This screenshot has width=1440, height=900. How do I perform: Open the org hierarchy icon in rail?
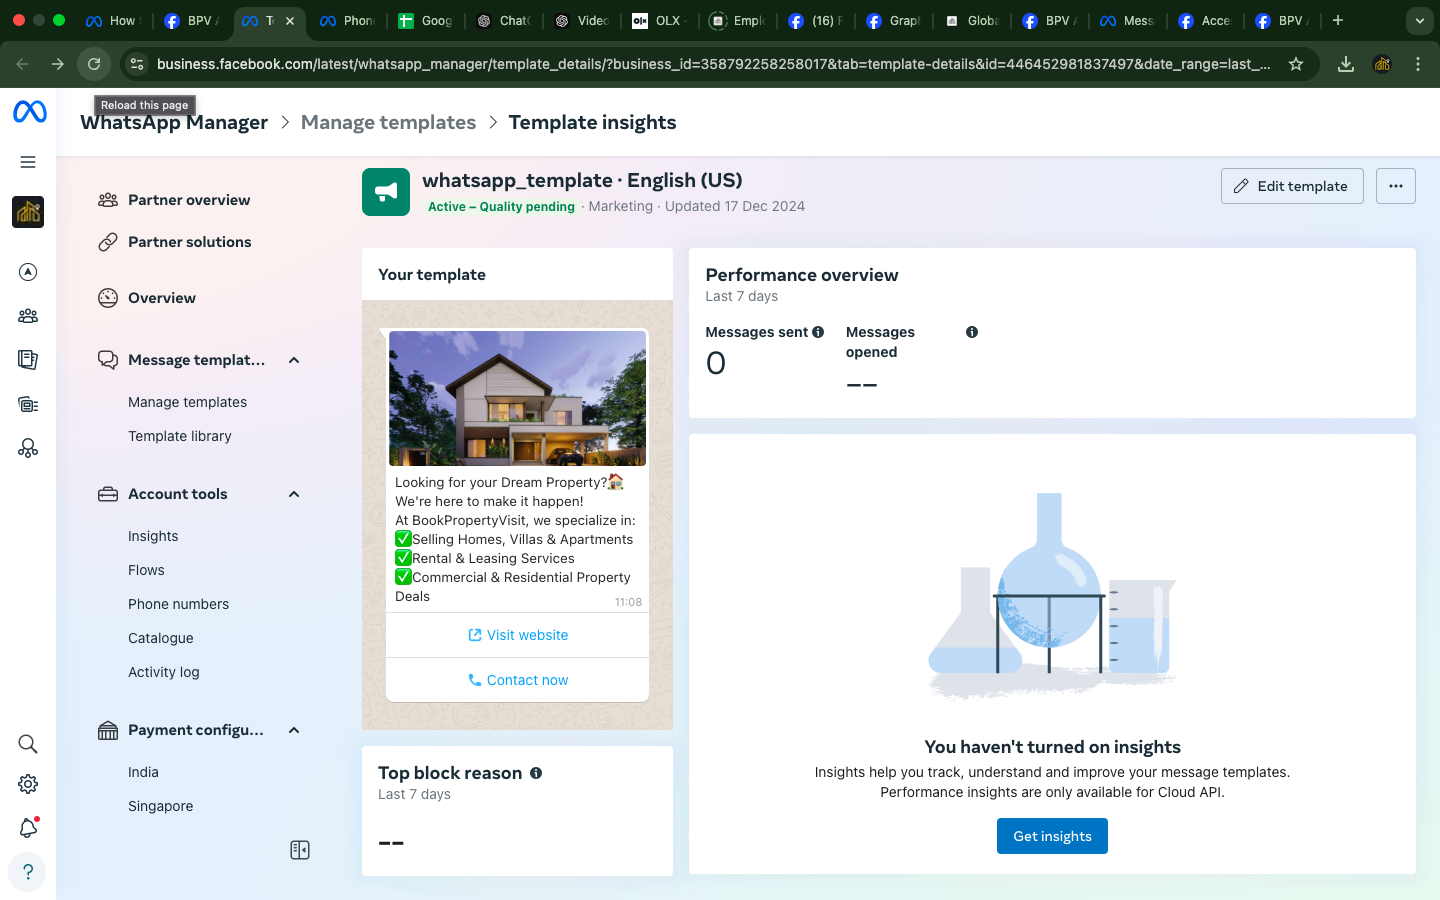point(28,448)
